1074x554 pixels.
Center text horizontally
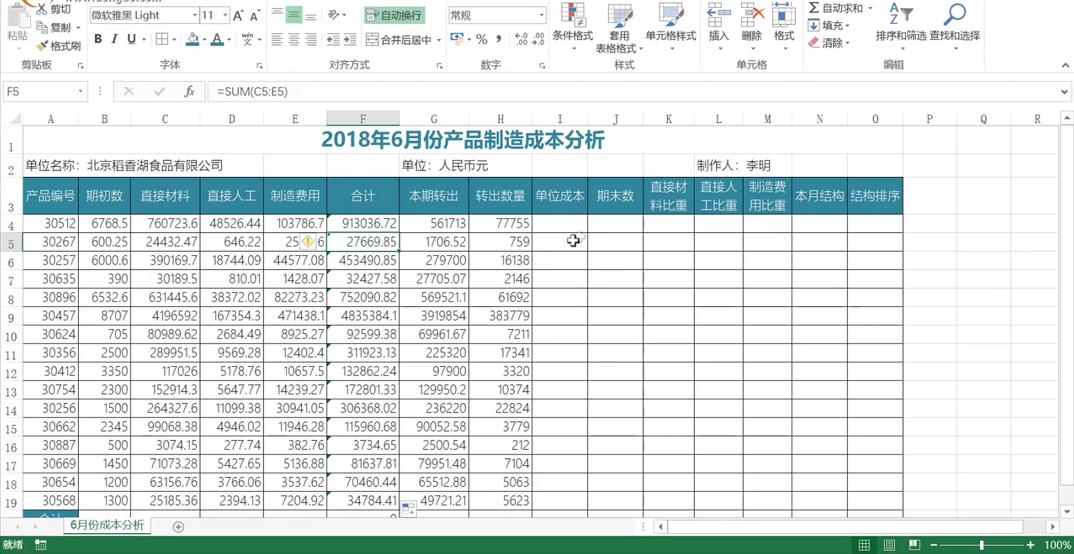click(294, 39)
